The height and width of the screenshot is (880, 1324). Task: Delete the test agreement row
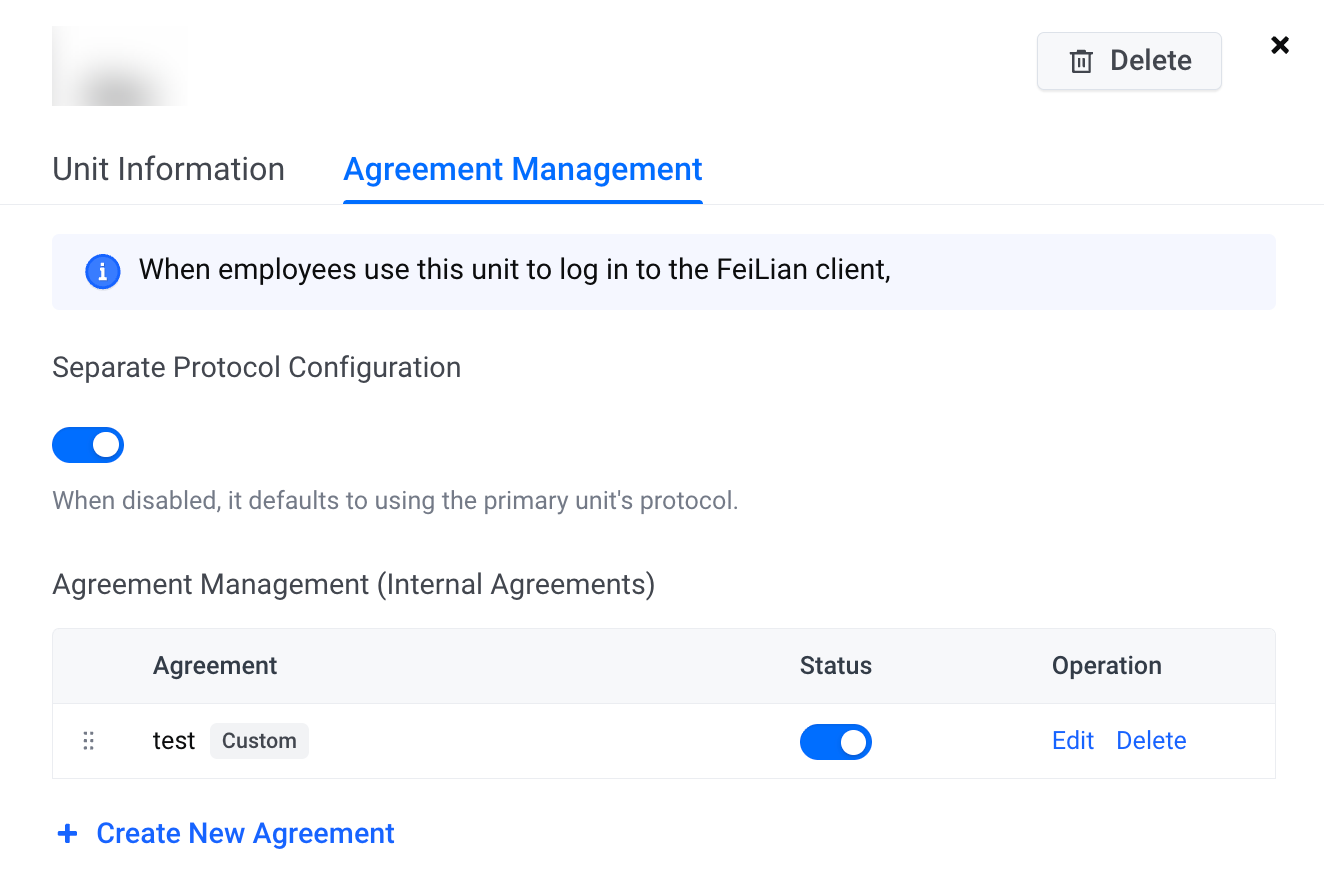click(1151, 741)
